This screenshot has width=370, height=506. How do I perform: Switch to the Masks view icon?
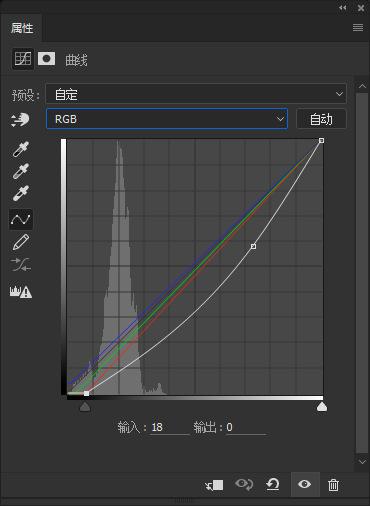pyautogui.click(x=46, y=59)
